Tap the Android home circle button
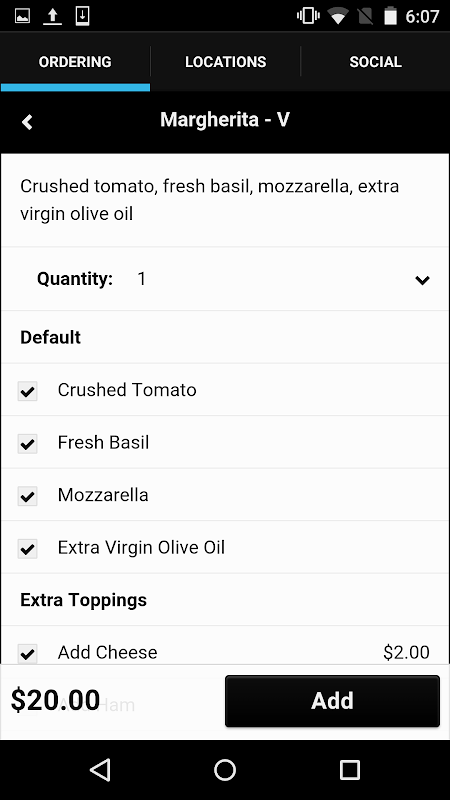This screenshot has height=800, width=450. pos(225,769)
